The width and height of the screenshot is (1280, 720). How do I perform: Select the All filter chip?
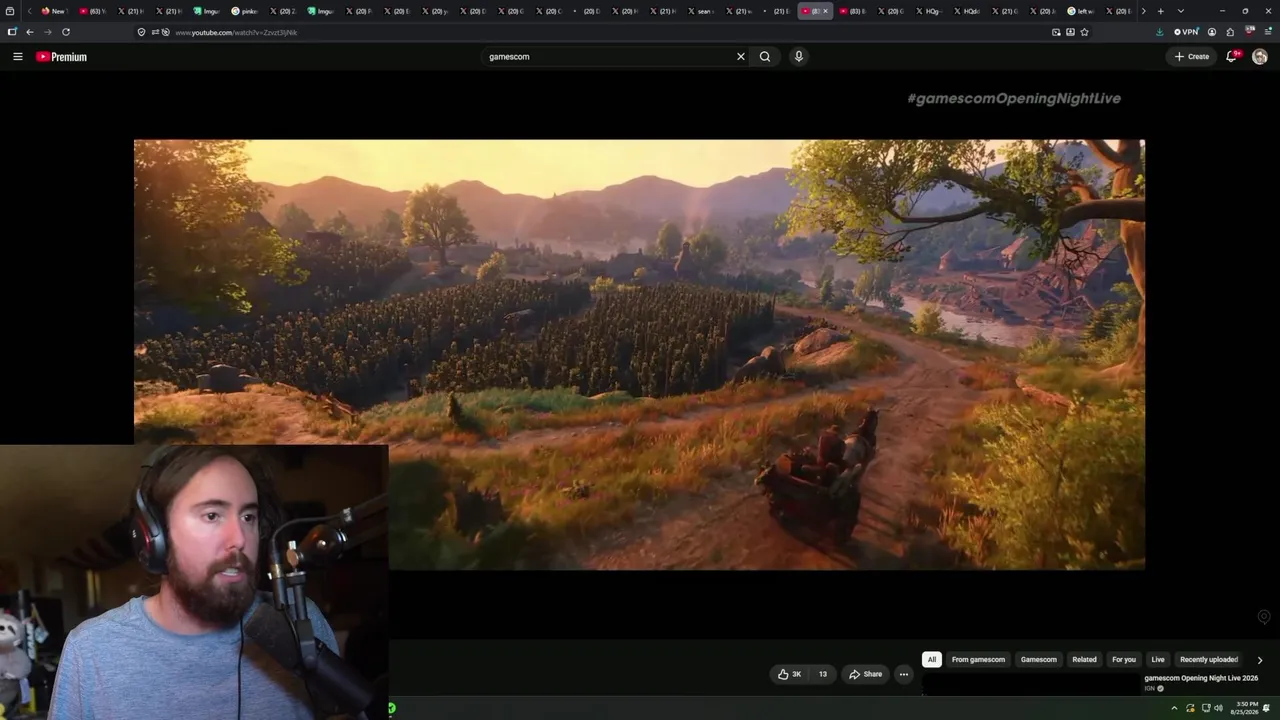coord(932,660)
